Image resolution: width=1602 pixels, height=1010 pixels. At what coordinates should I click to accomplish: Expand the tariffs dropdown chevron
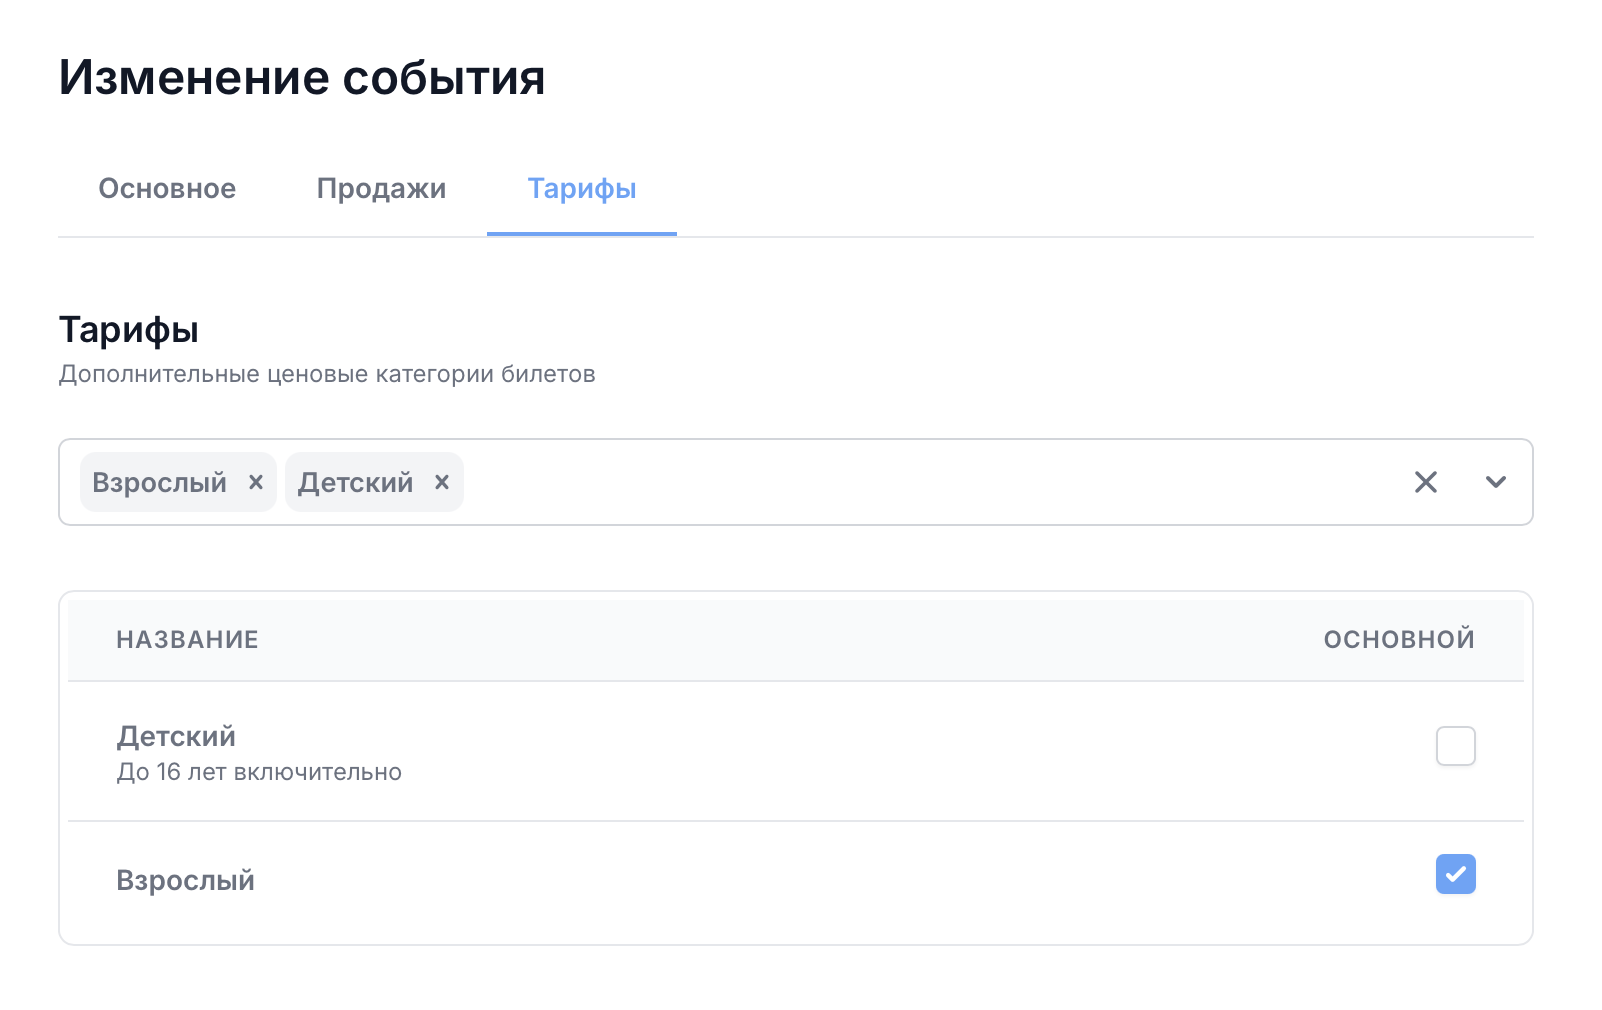1496,482
